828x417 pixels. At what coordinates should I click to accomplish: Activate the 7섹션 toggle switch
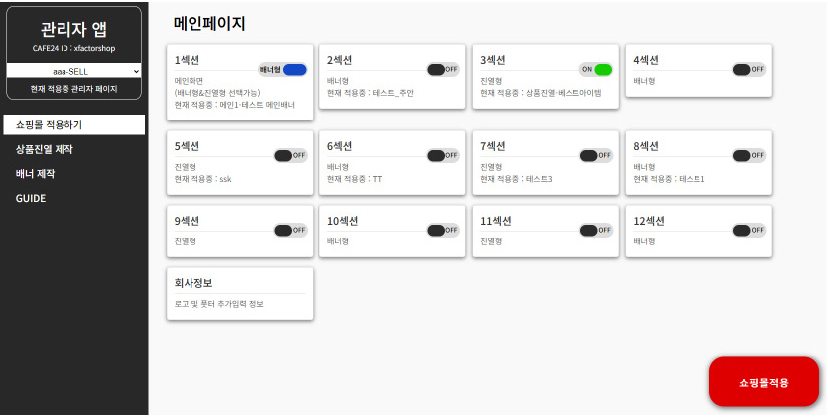click(x=596, y=155)
